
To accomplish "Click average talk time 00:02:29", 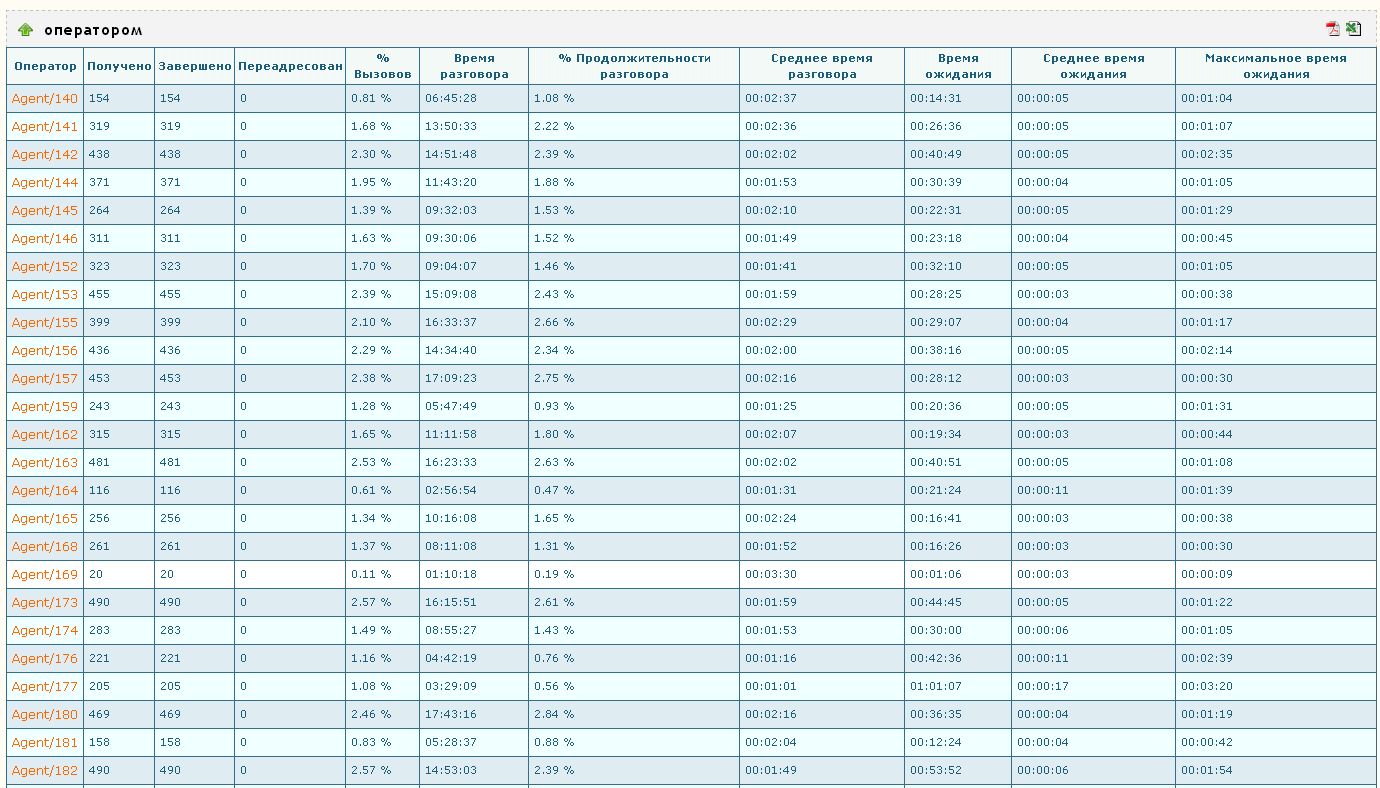I will click(770, 322).
